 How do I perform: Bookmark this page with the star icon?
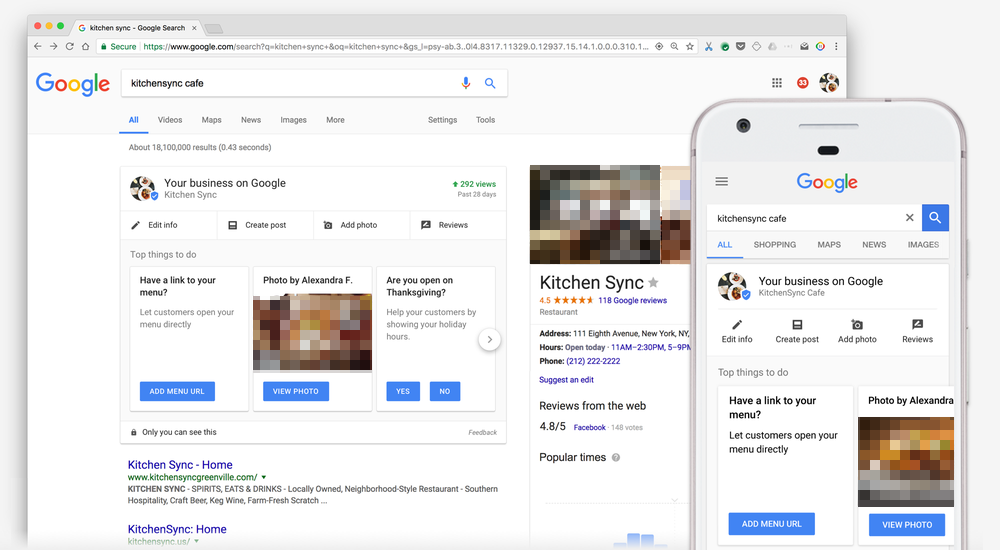tap(690, 46)
